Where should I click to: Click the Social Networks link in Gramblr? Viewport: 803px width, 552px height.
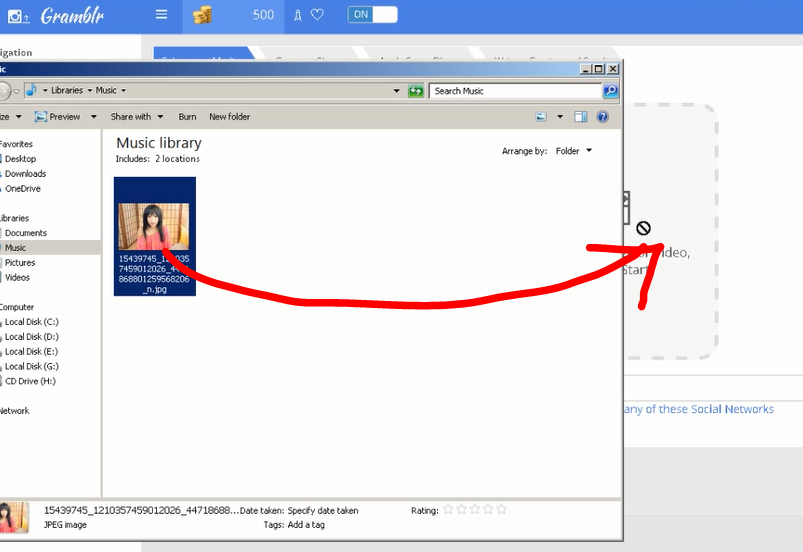point(699,409)
